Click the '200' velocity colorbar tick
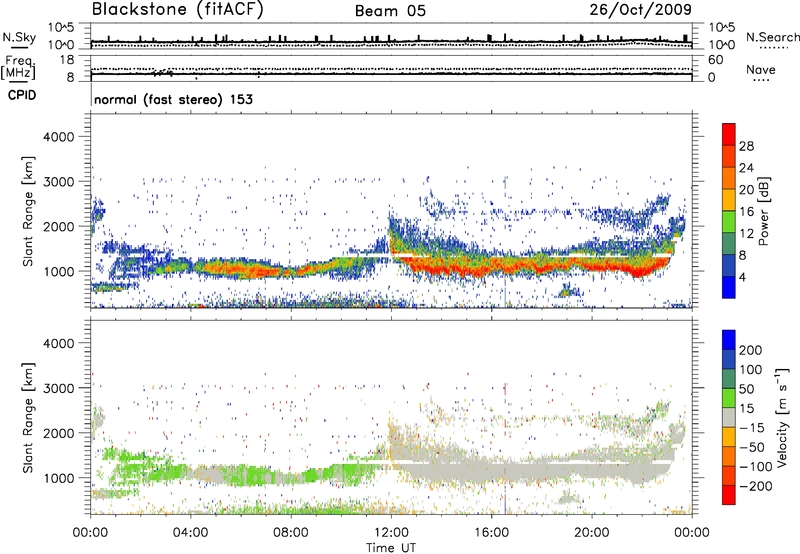The width and height of the screenshot is (800, 554). pyautogui.click(x=750, y=350)
